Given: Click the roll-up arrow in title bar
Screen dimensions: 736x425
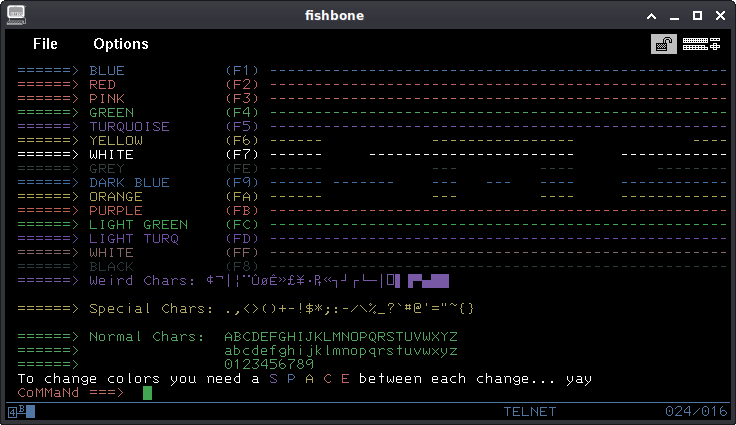Looking at the screenshot, I should 652,16.
